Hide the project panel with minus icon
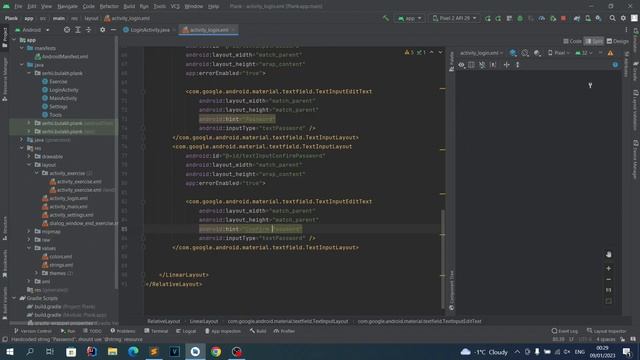This screenshot has height=360, width=640. (113, 30)
